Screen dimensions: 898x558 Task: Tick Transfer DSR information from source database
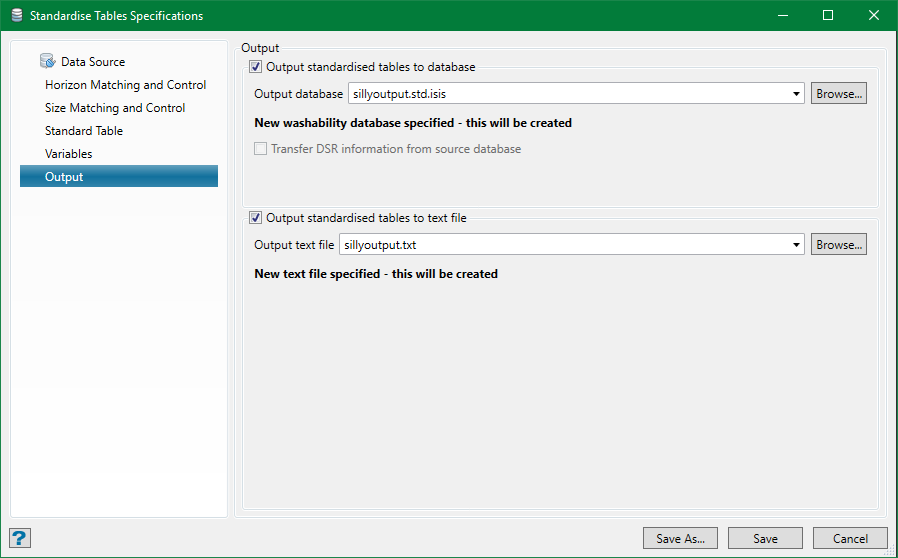pyautogui.click(x=261, y=149)
